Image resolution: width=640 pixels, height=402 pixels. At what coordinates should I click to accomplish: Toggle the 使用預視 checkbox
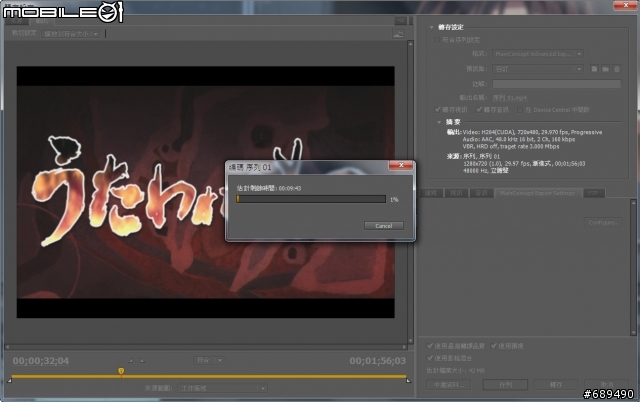click(x=494, y=346)
